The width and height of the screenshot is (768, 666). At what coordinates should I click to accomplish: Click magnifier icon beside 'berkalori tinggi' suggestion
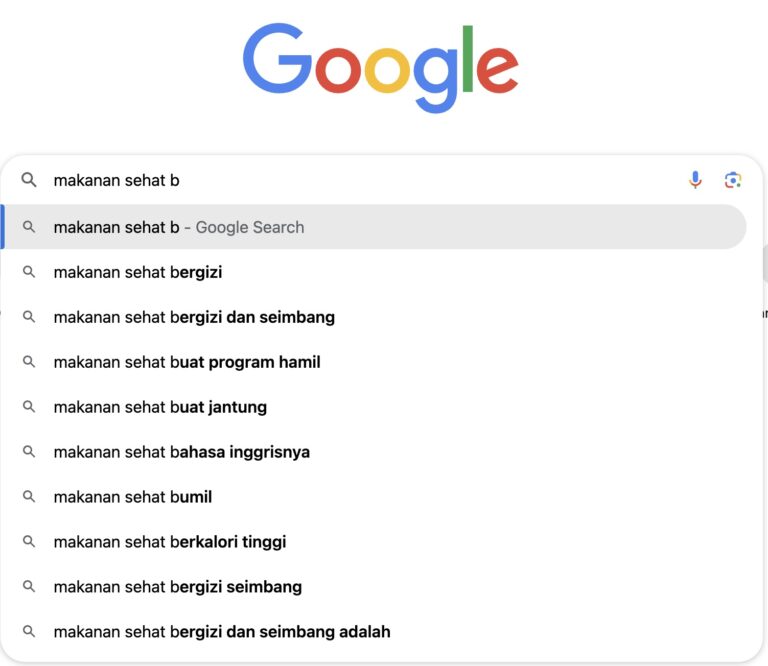pos(29,542)
